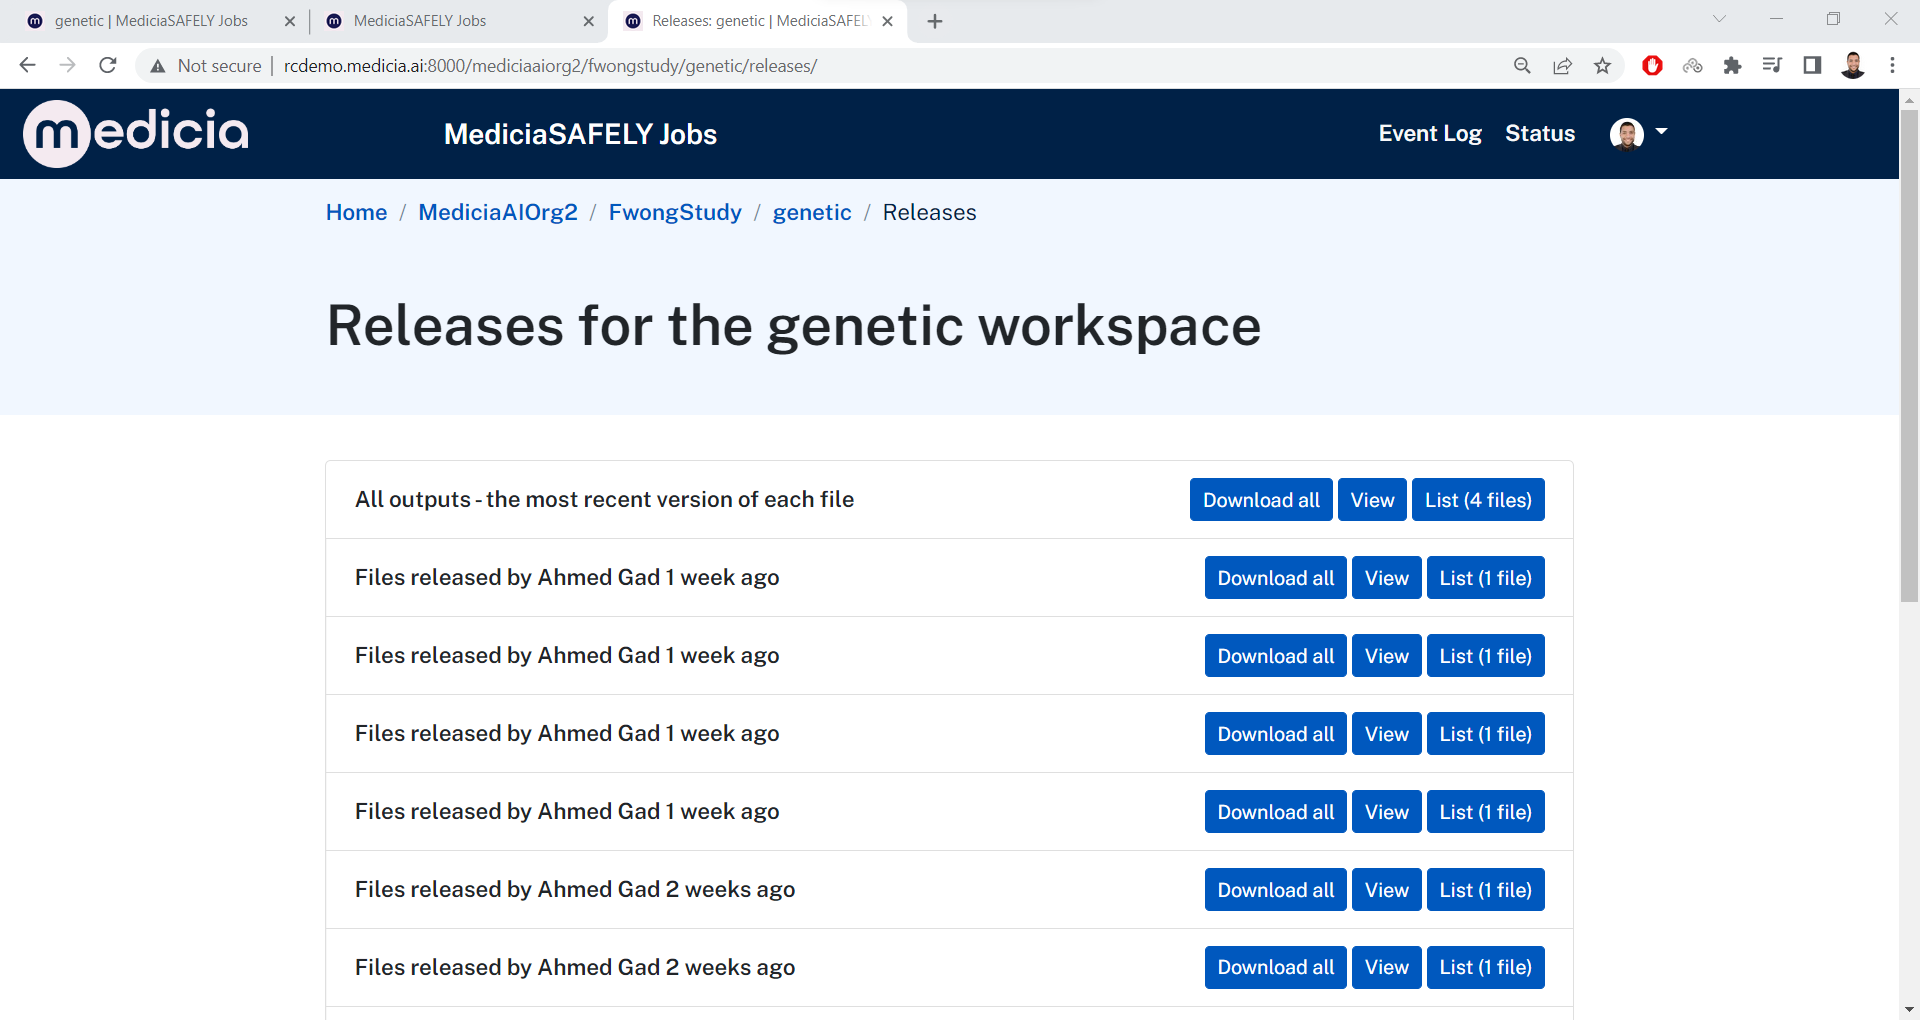This screenshot has height=1020, width=1920.
Task: Click MediciaSAFELY Jobs header title
Action: pos(580,134)
